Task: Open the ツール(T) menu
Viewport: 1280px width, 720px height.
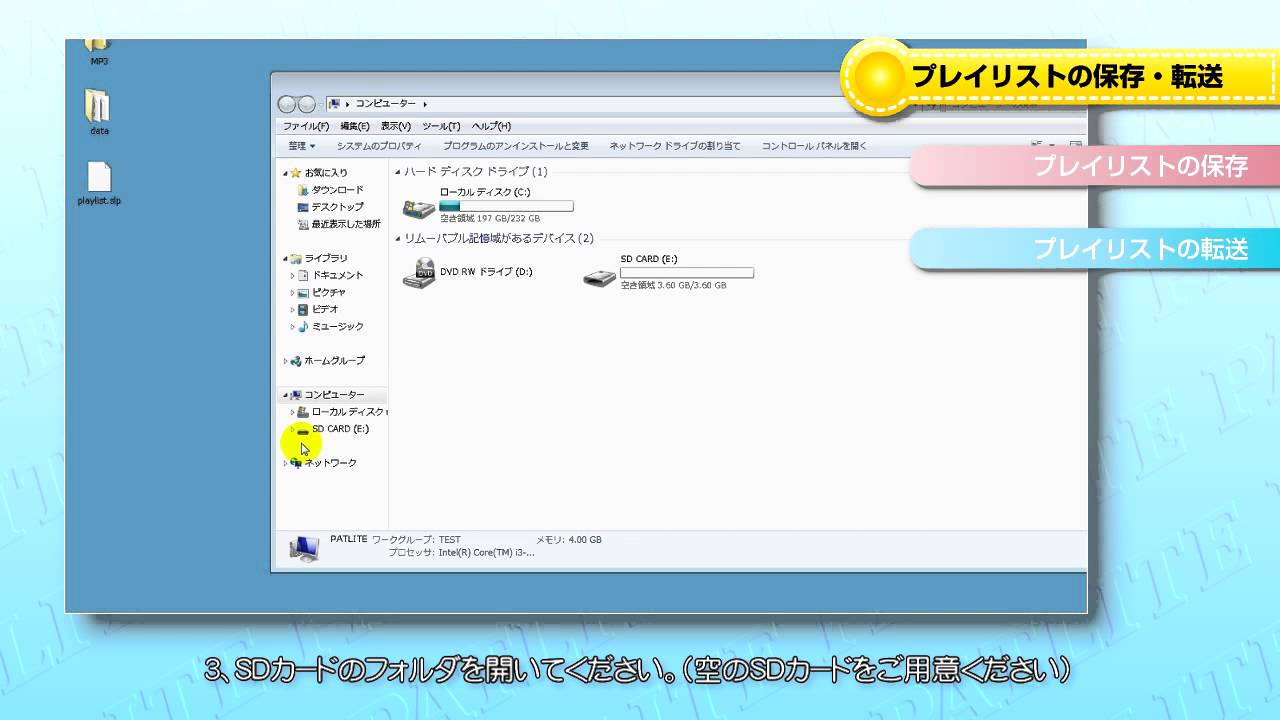Action: coord(441,126)
